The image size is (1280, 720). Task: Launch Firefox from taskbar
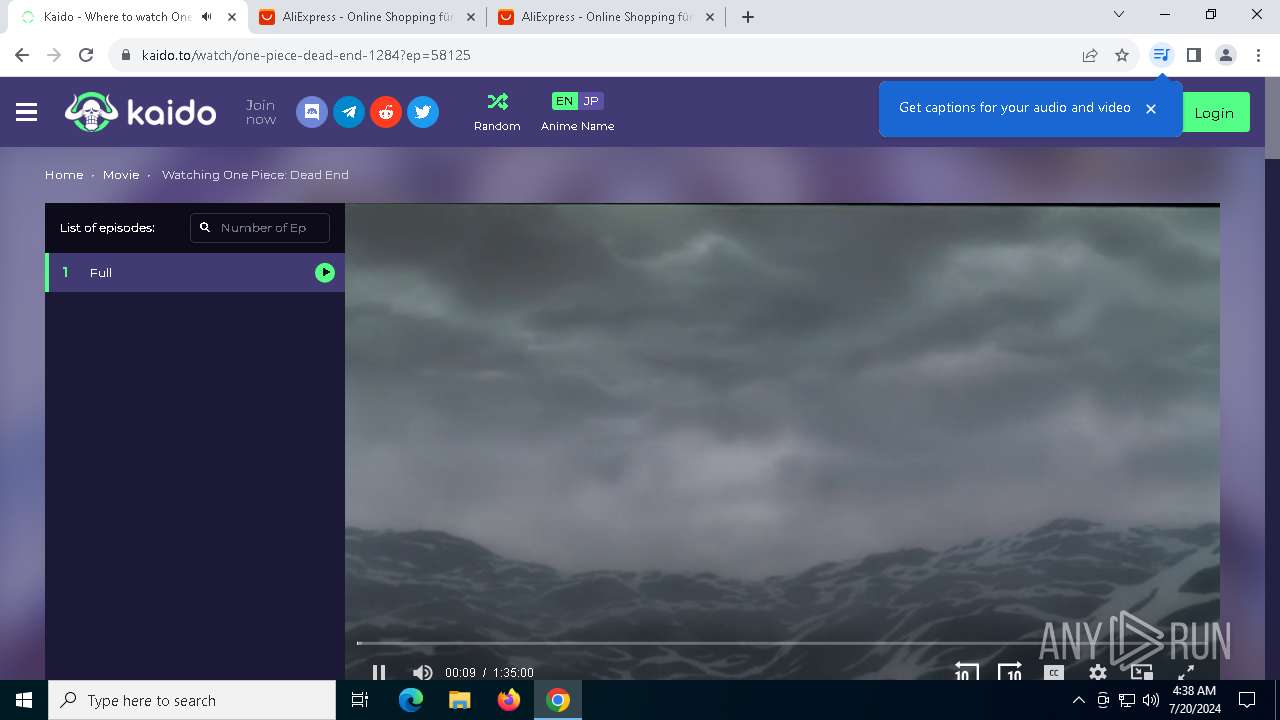point(508,700)
